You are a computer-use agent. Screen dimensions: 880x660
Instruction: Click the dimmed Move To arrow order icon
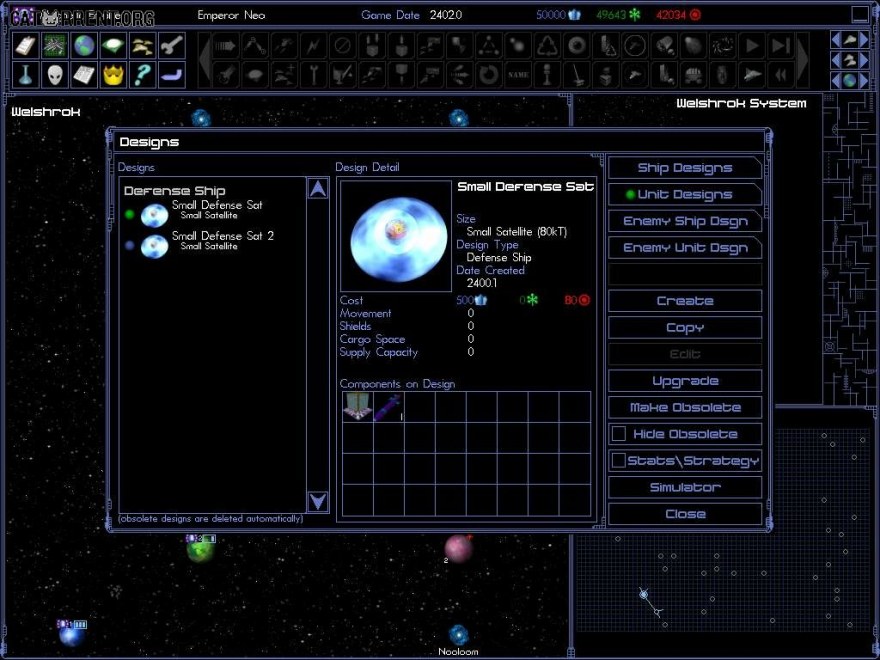pos(226,45)
